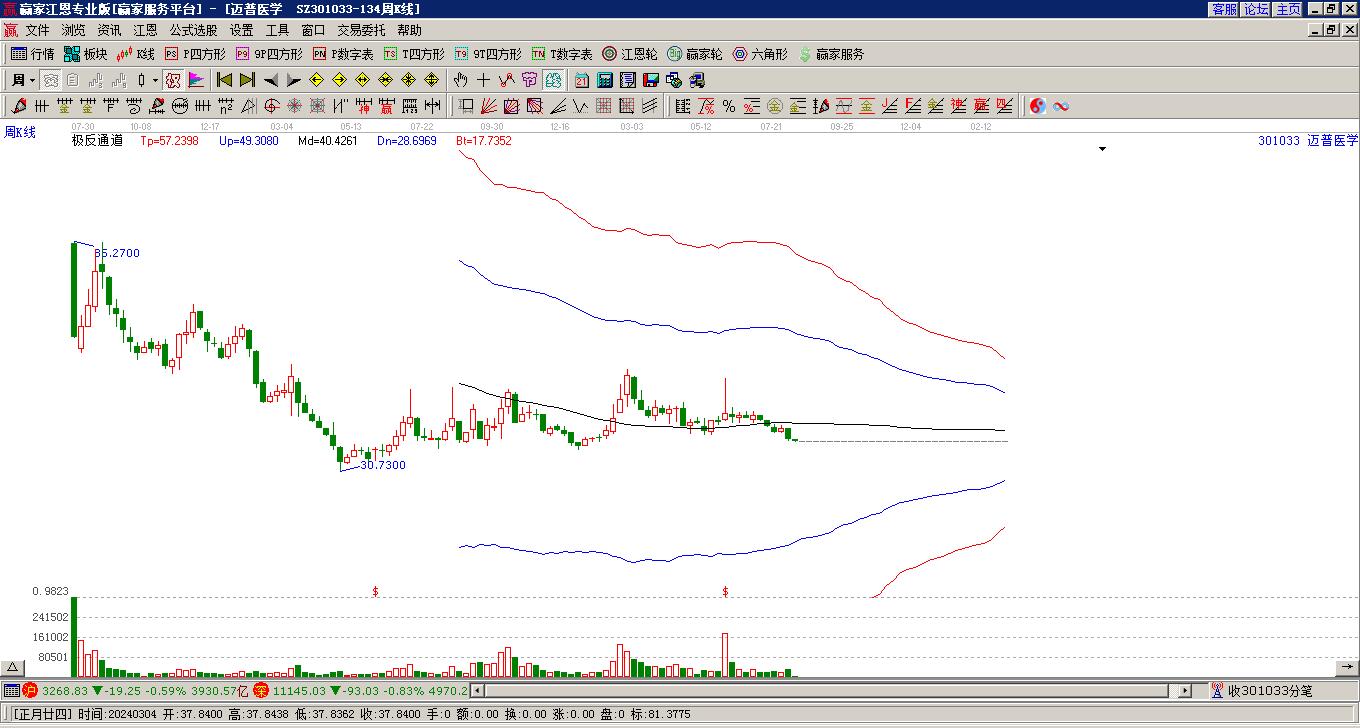Open the 9P四方形 tool

269,54
